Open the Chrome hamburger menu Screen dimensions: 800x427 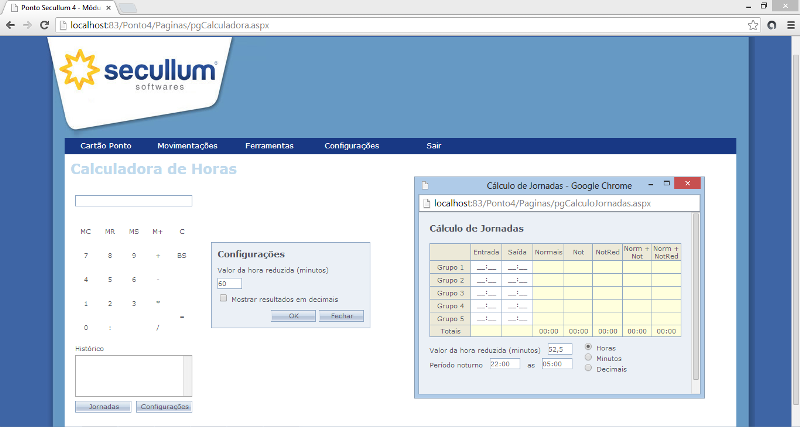point(788,24)
